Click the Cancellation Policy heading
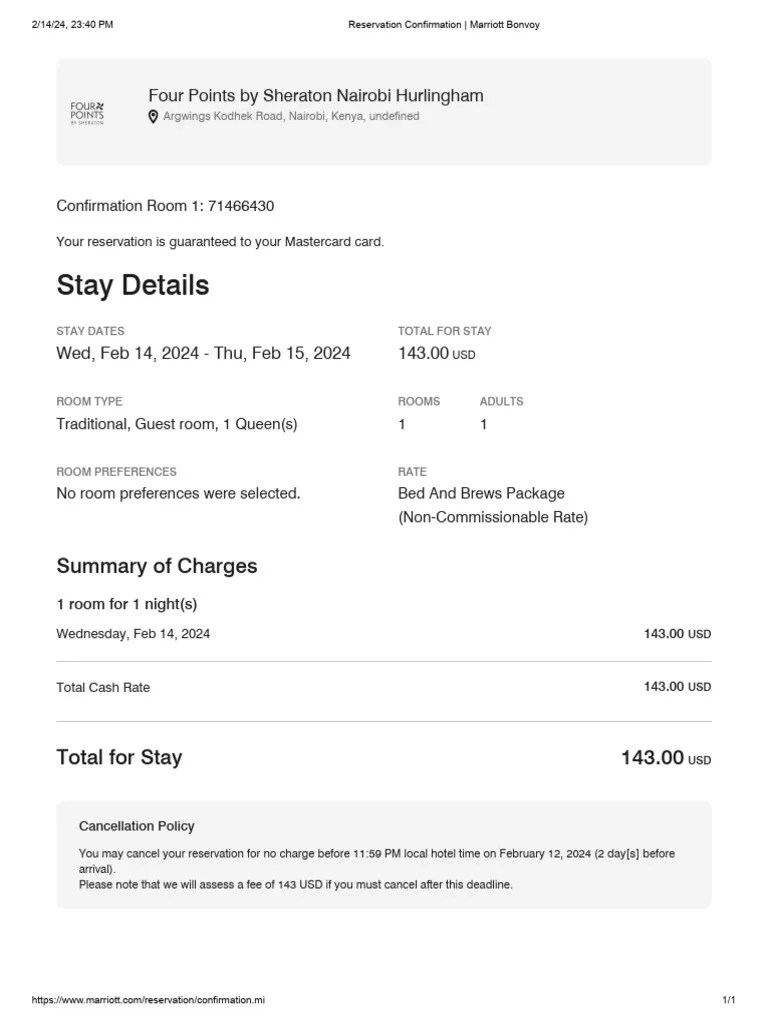Image resolution: width=768 pixels, height=1024 pixels. [136, 826]
